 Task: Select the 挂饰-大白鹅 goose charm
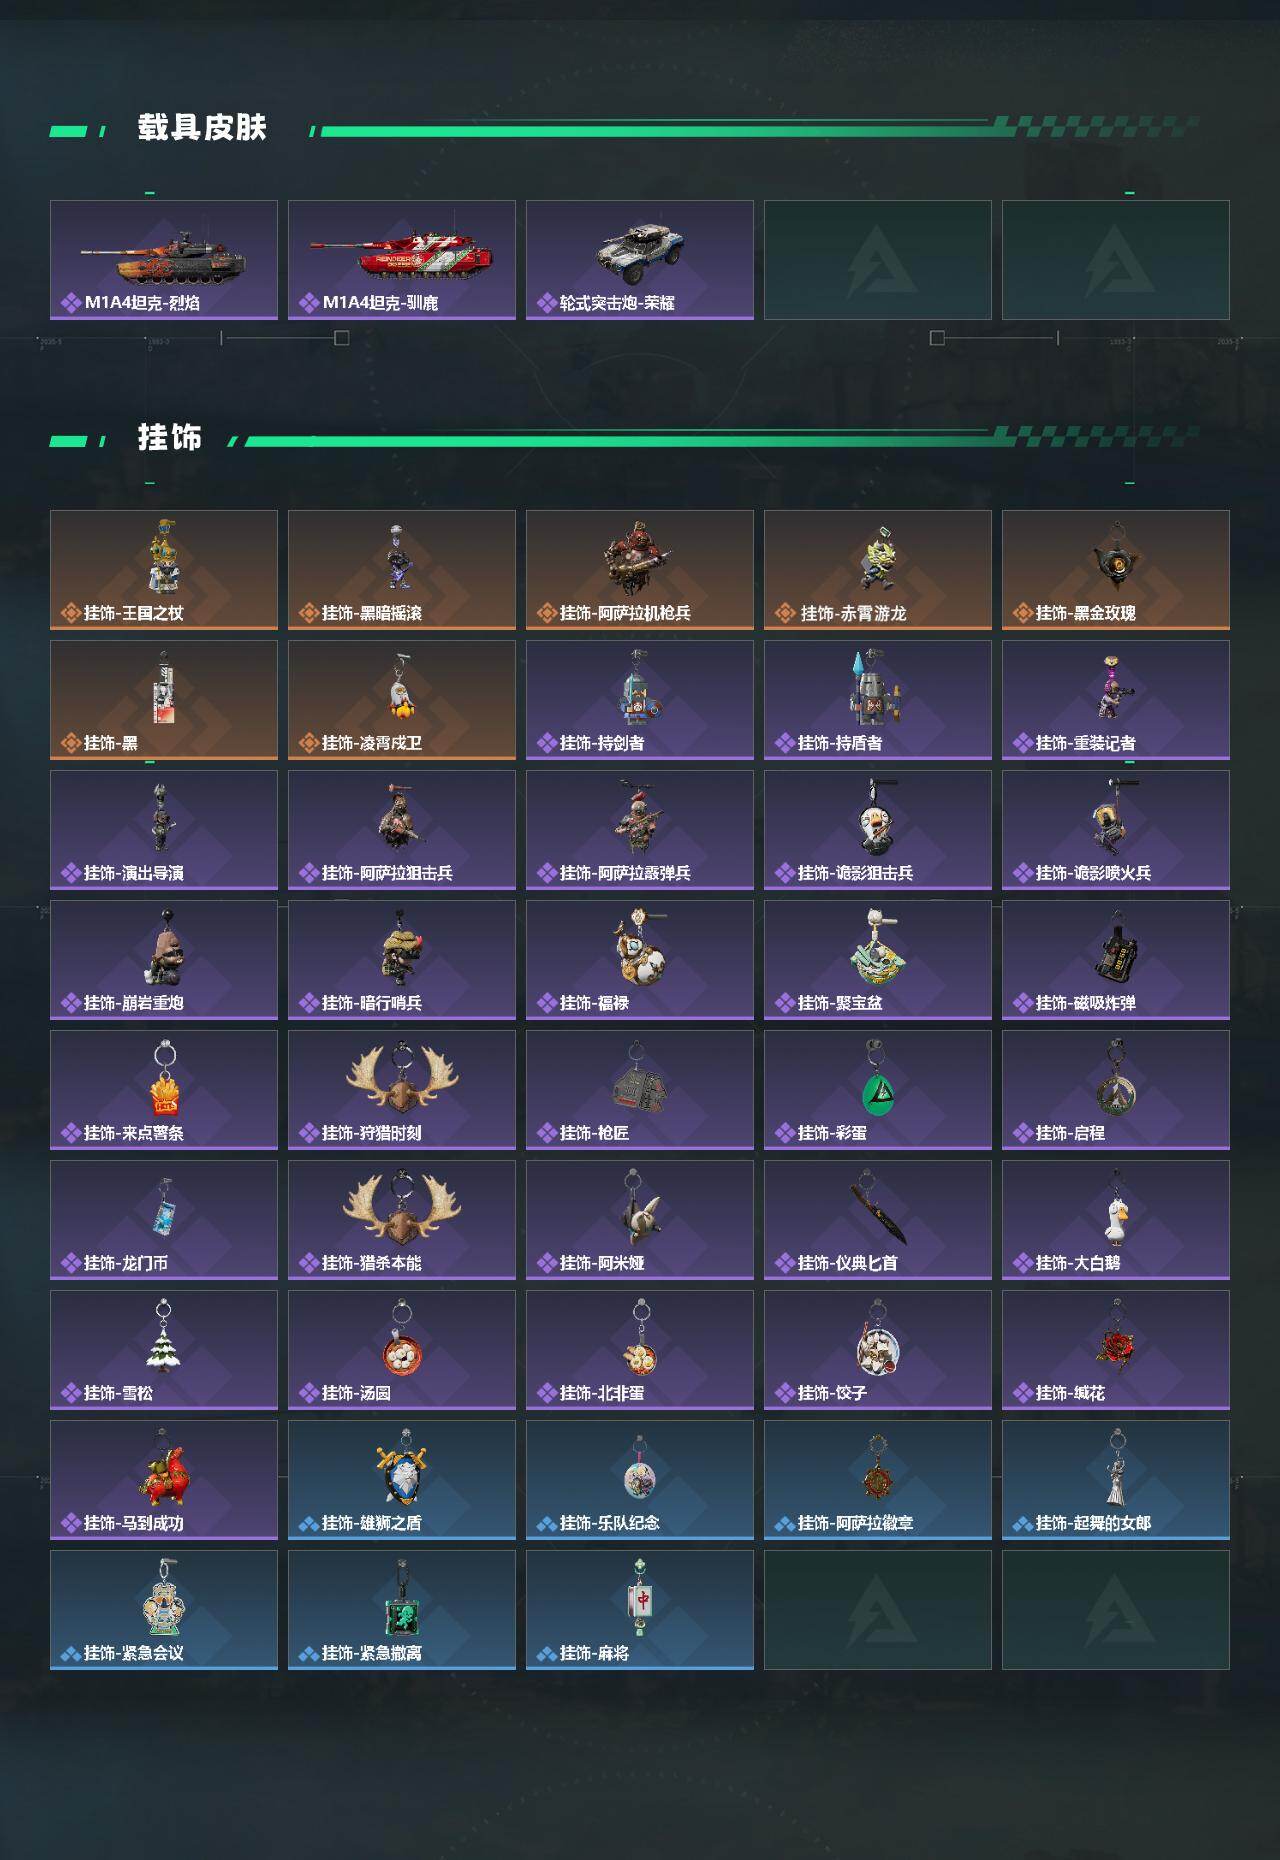coord(1116,1220)
